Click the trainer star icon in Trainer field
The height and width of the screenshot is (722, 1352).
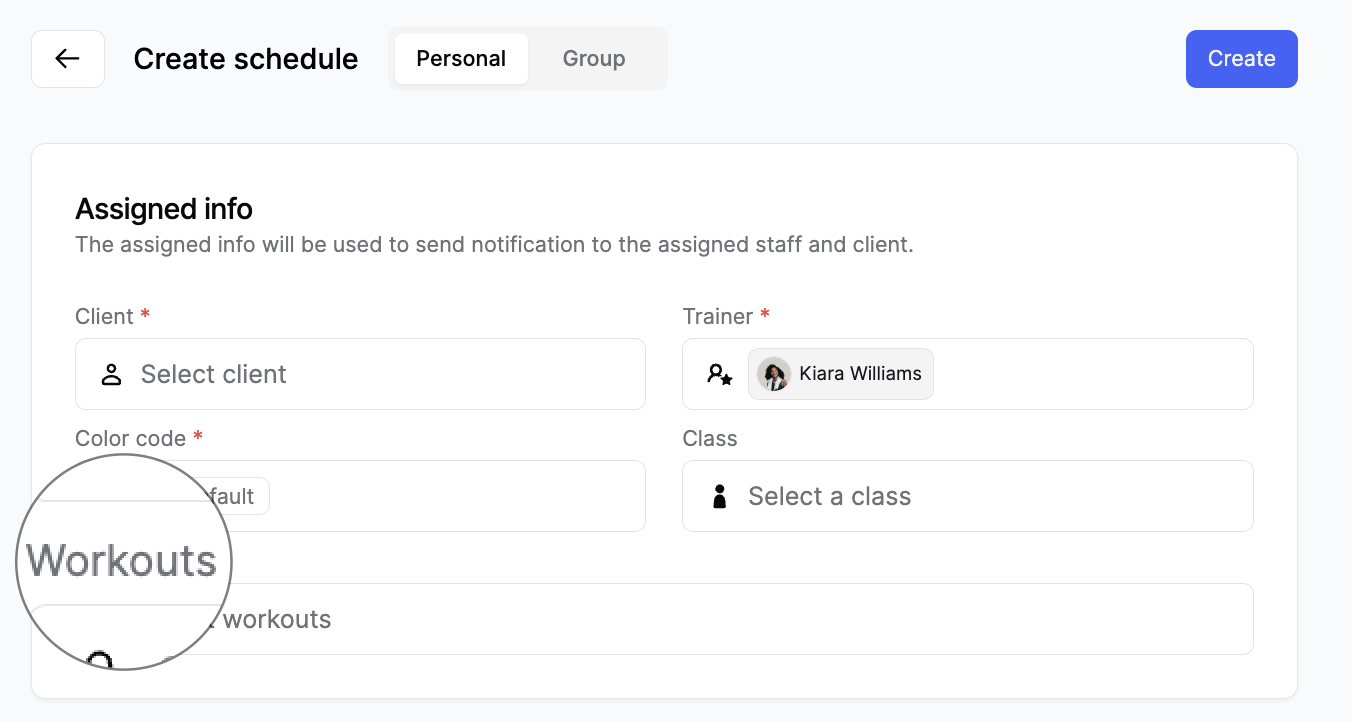pos(719,375)
